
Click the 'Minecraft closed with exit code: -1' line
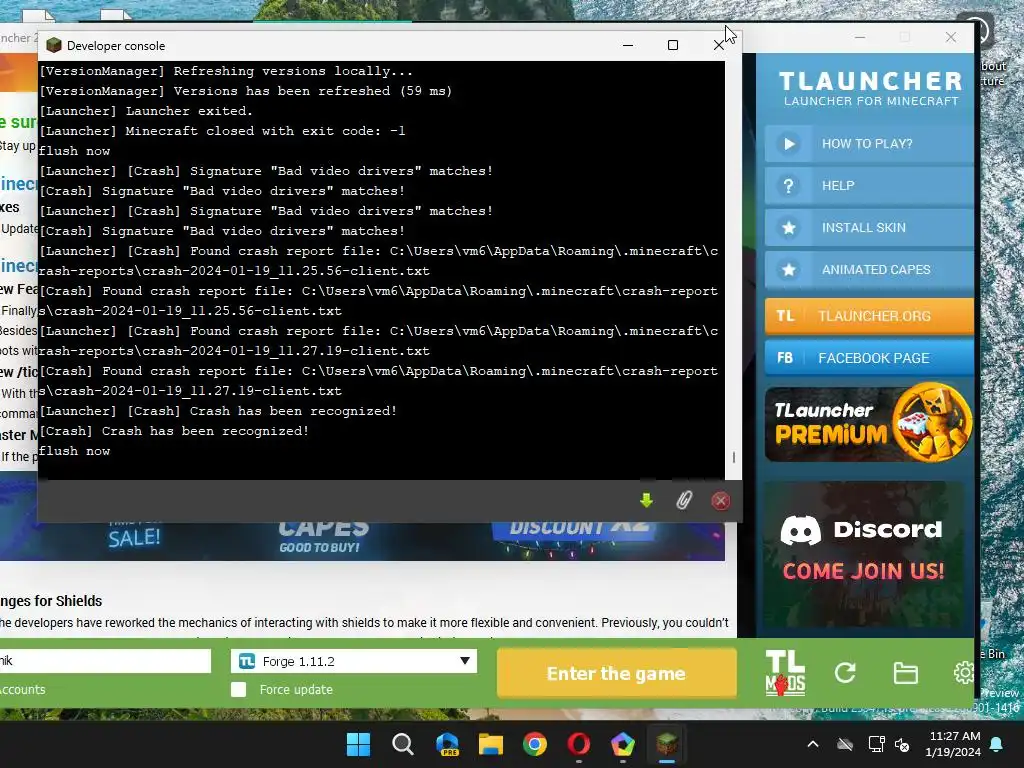[222, 131]
